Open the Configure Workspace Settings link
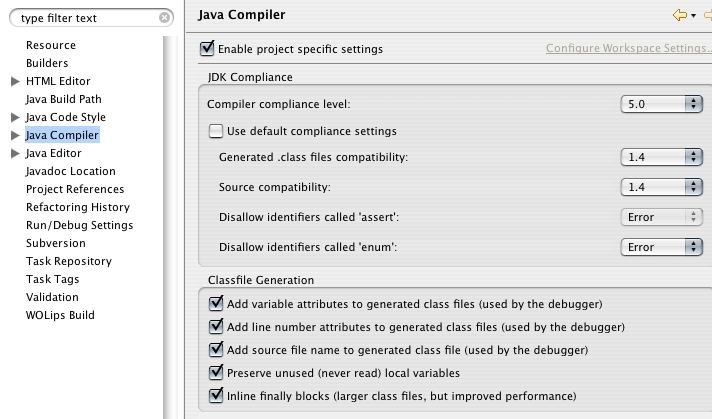The image size is (712, 419). tap(628, 48)
